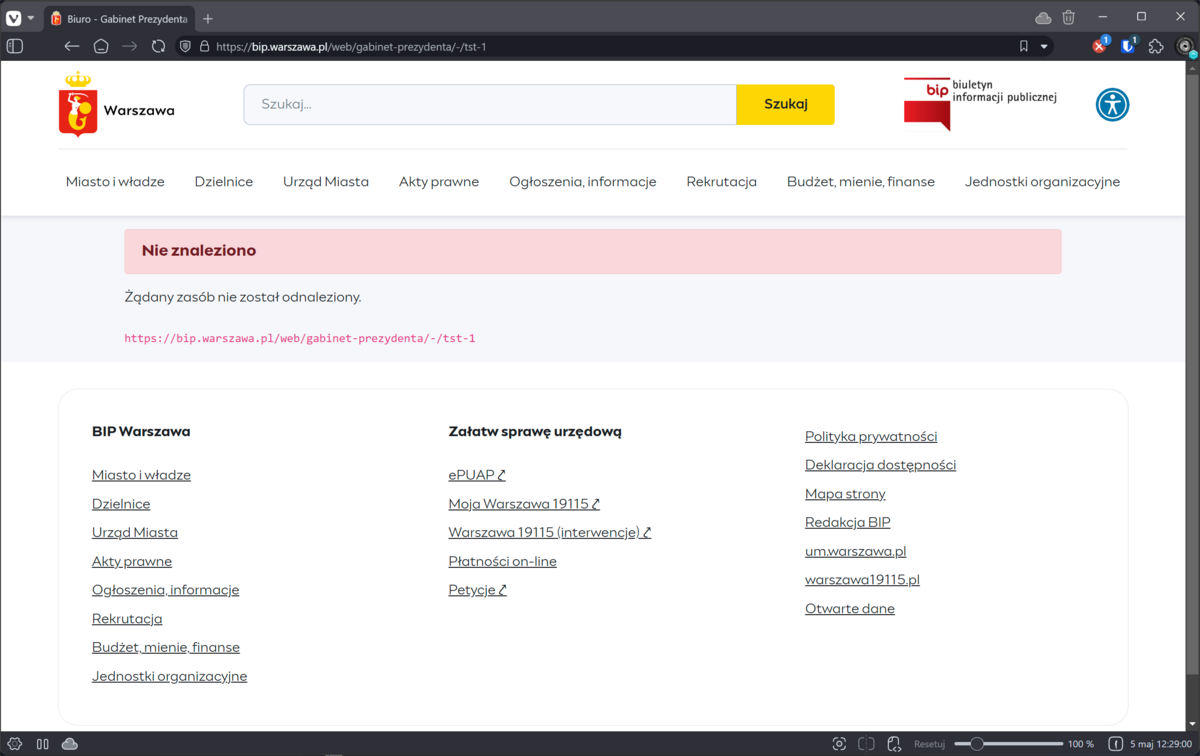
Task: Open closed tabs trash icon
Action: coord(1068,18)
